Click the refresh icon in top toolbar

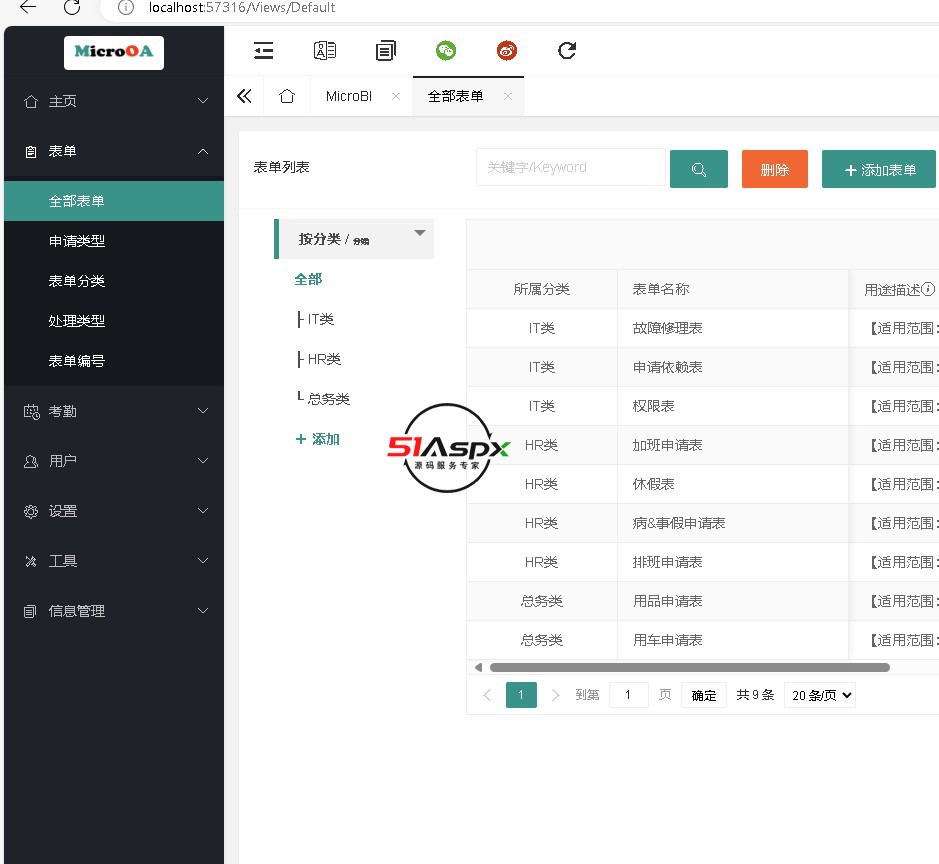567,50
